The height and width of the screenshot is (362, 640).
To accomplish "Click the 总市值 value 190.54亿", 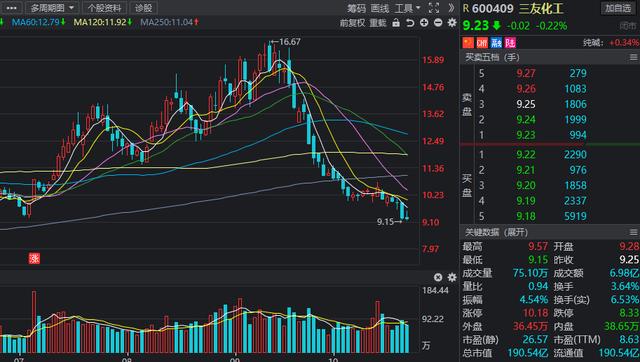I will pyautogui.click(x=528, y=353).
